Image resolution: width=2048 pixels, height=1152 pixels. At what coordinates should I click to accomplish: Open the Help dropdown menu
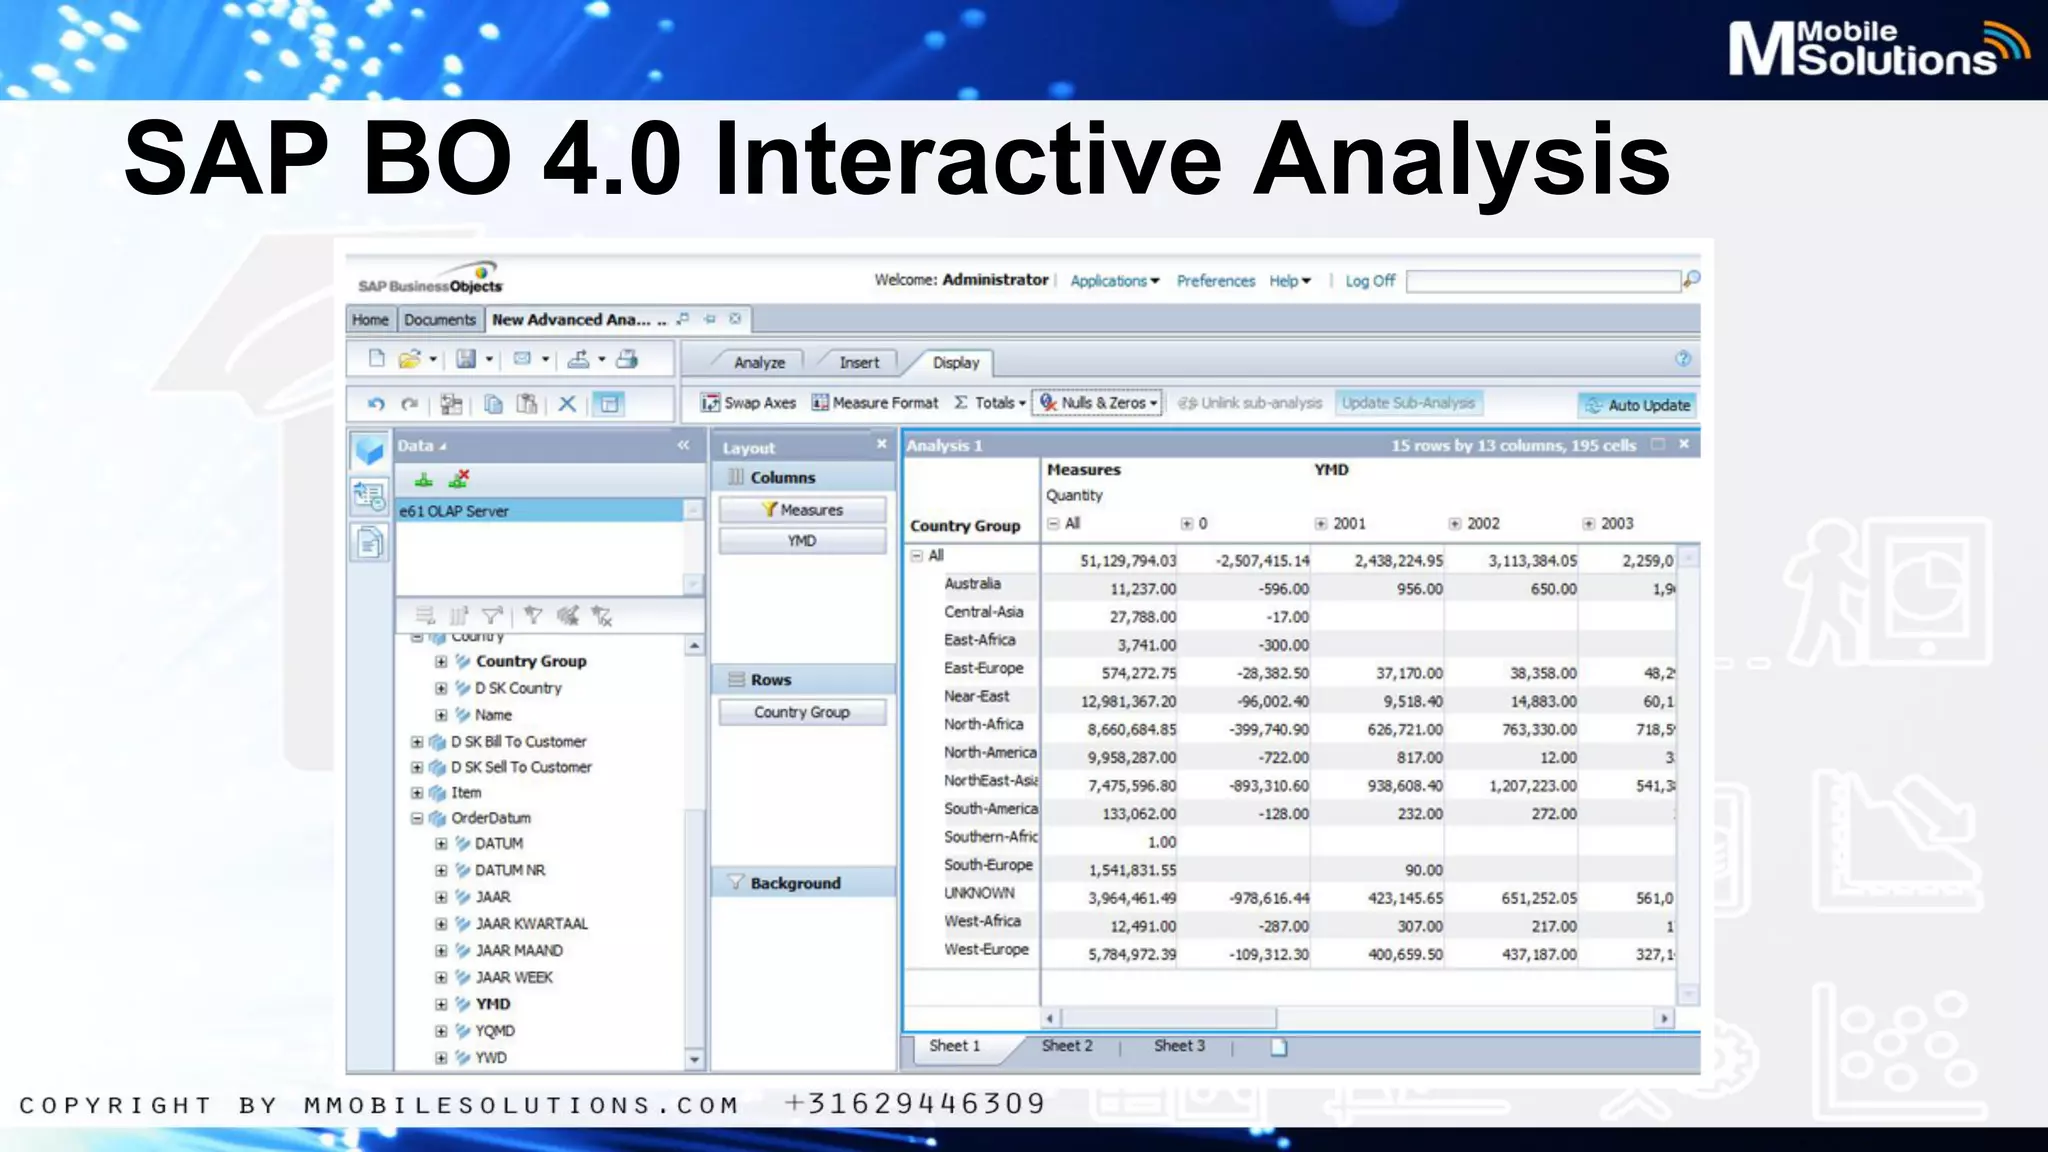pos(1290,281)
